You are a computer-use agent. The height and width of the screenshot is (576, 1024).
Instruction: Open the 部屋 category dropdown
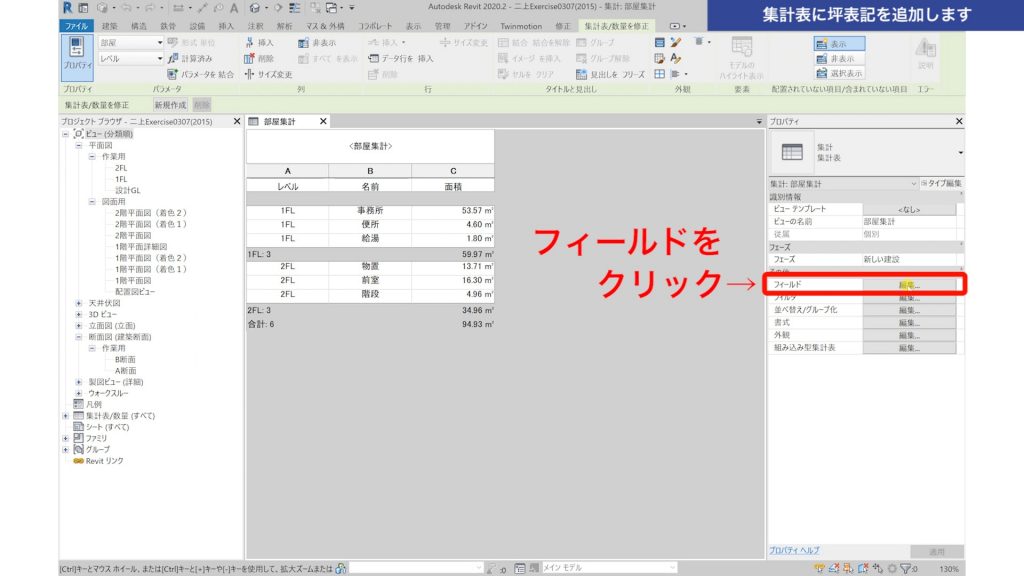[159, 42]
